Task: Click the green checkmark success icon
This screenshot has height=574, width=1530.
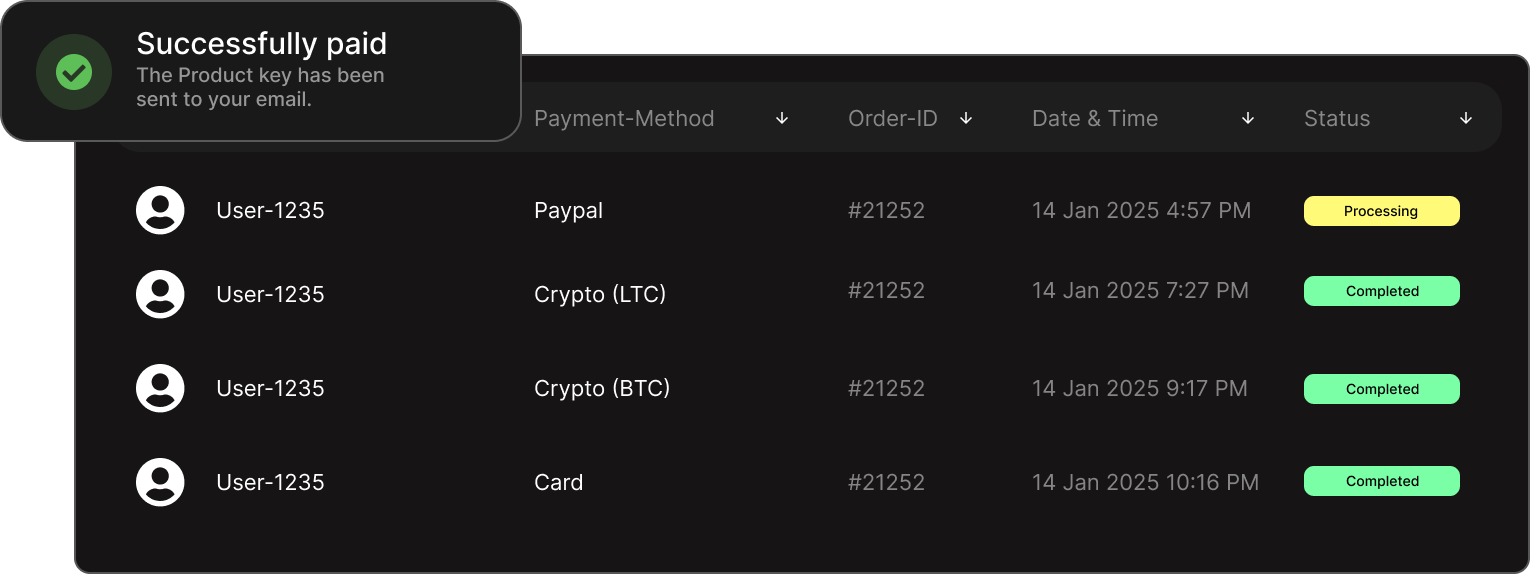Action: pyautogui.click(x=74, y=72)
